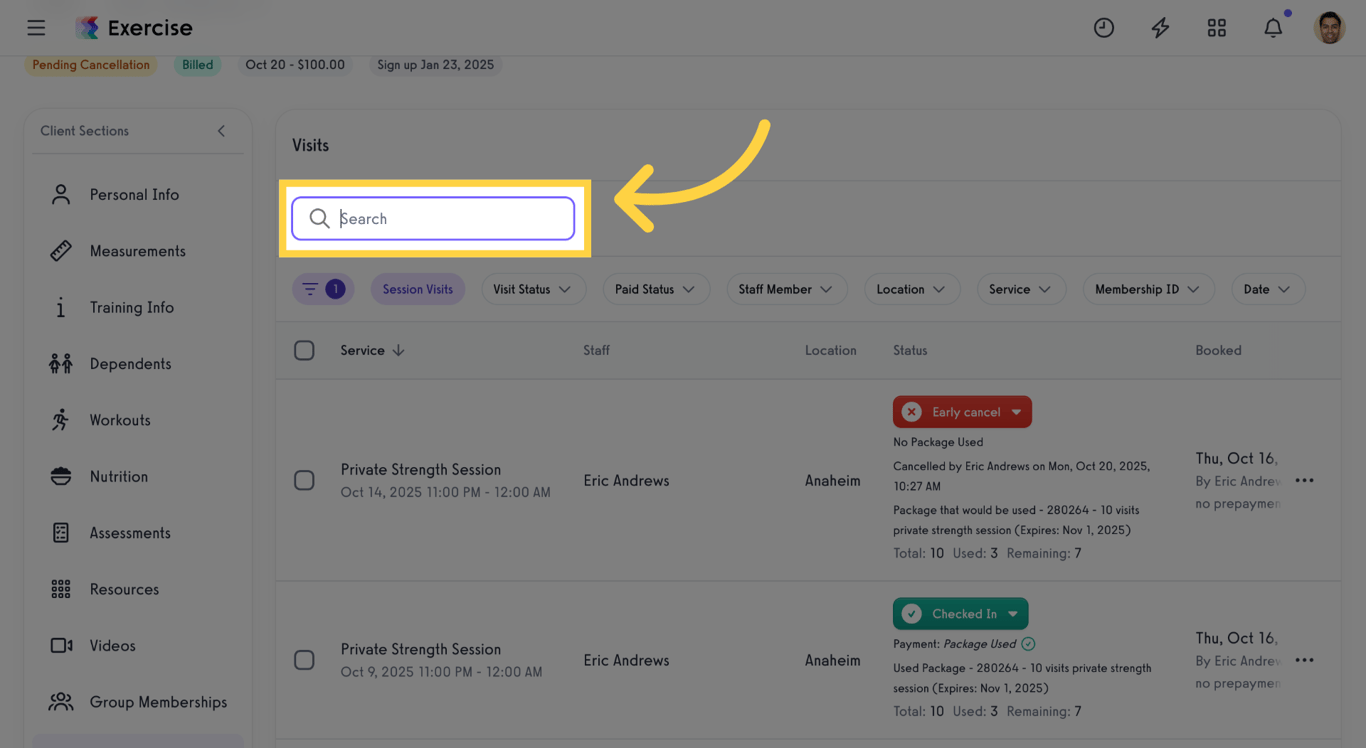Open the filters icon showing one active filter

click(x=322, y=289)
